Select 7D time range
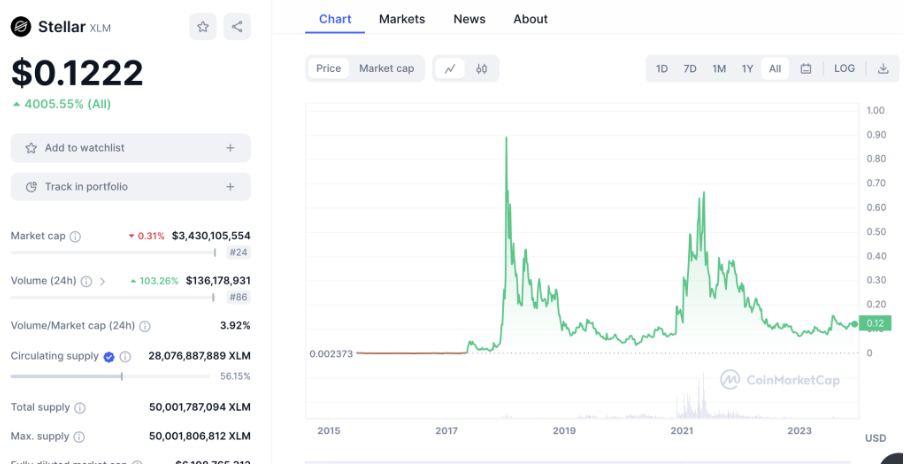Image resolution: width=904 pixels, height=464 pixels. point(690,69)
